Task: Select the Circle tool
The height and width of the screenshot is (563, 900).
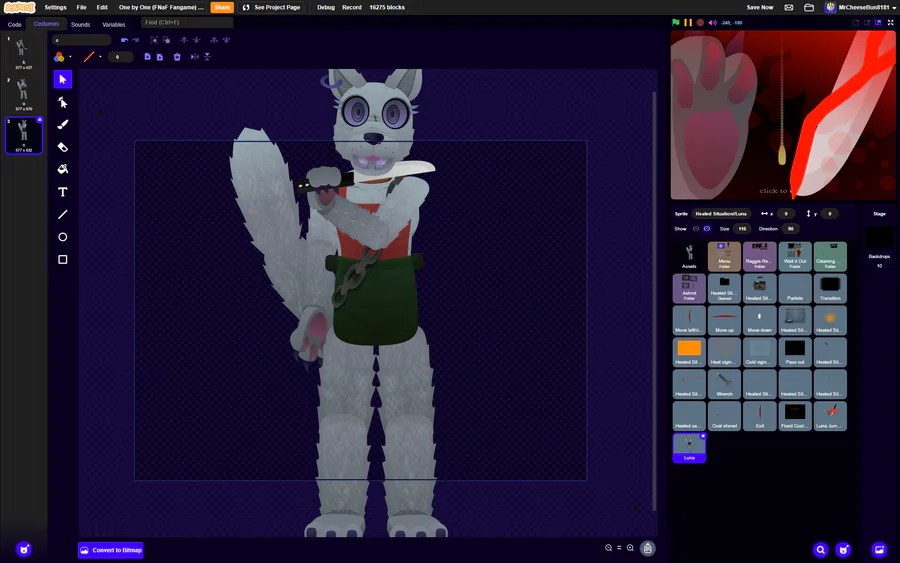Action: coord(63,237)
